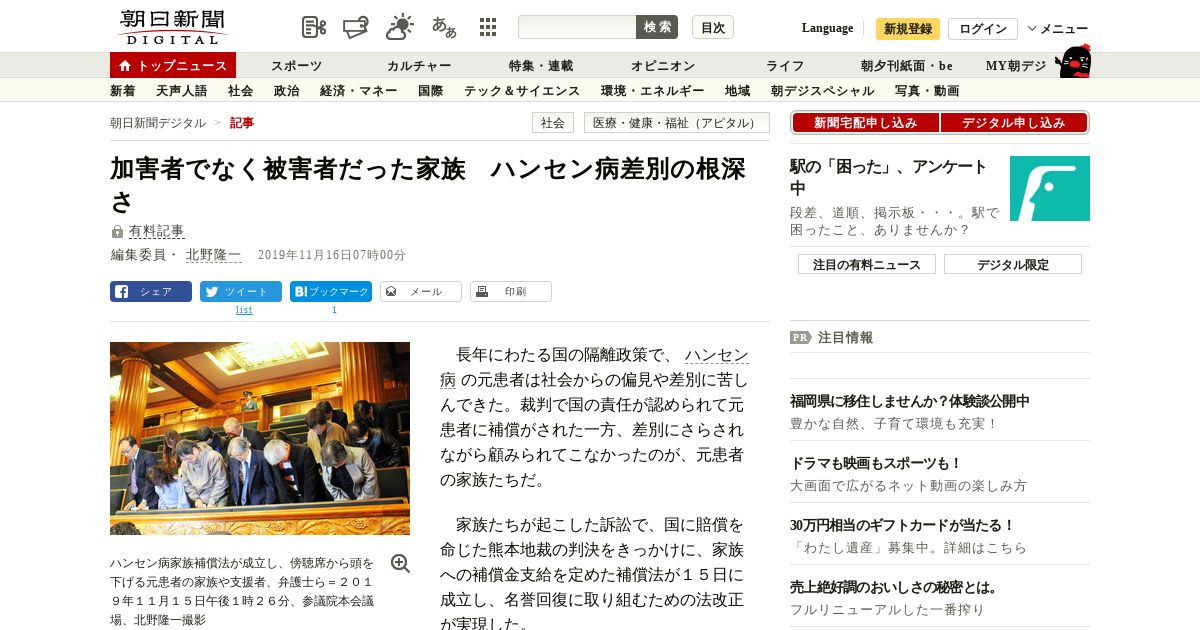
Task: Open 国際 in the sub navigation
Action: pyautogui.click(x=431, y=91)
